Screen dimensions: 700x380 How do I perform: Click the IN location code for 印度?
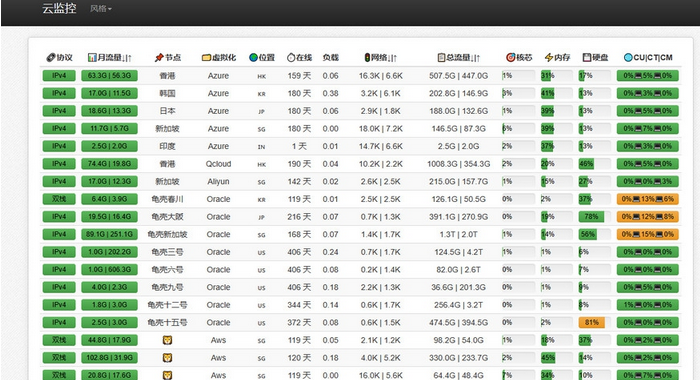[262, 147]
